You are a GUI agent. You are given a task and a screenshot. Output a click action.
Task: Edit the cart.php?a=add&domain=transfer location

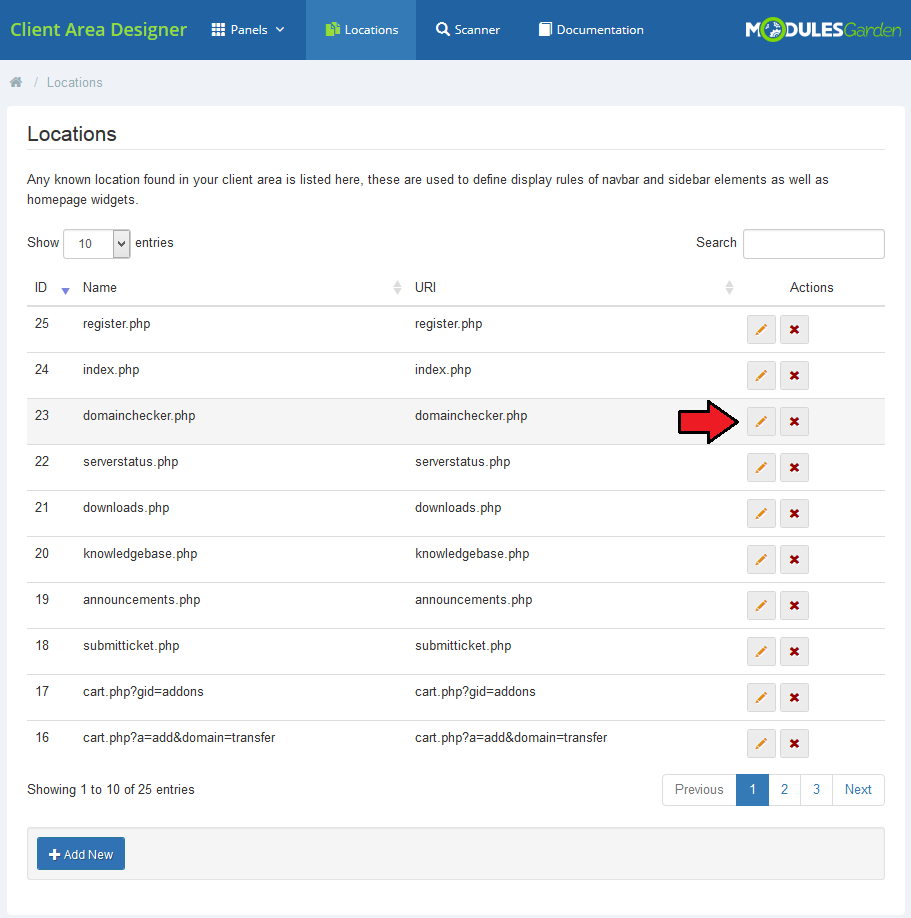761,744
